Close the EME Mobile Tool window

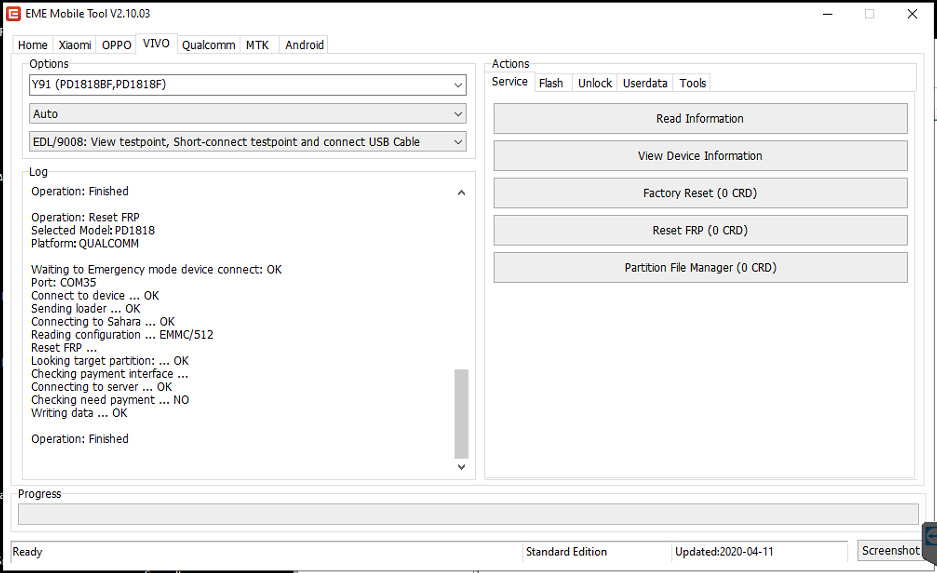(912, 14)
